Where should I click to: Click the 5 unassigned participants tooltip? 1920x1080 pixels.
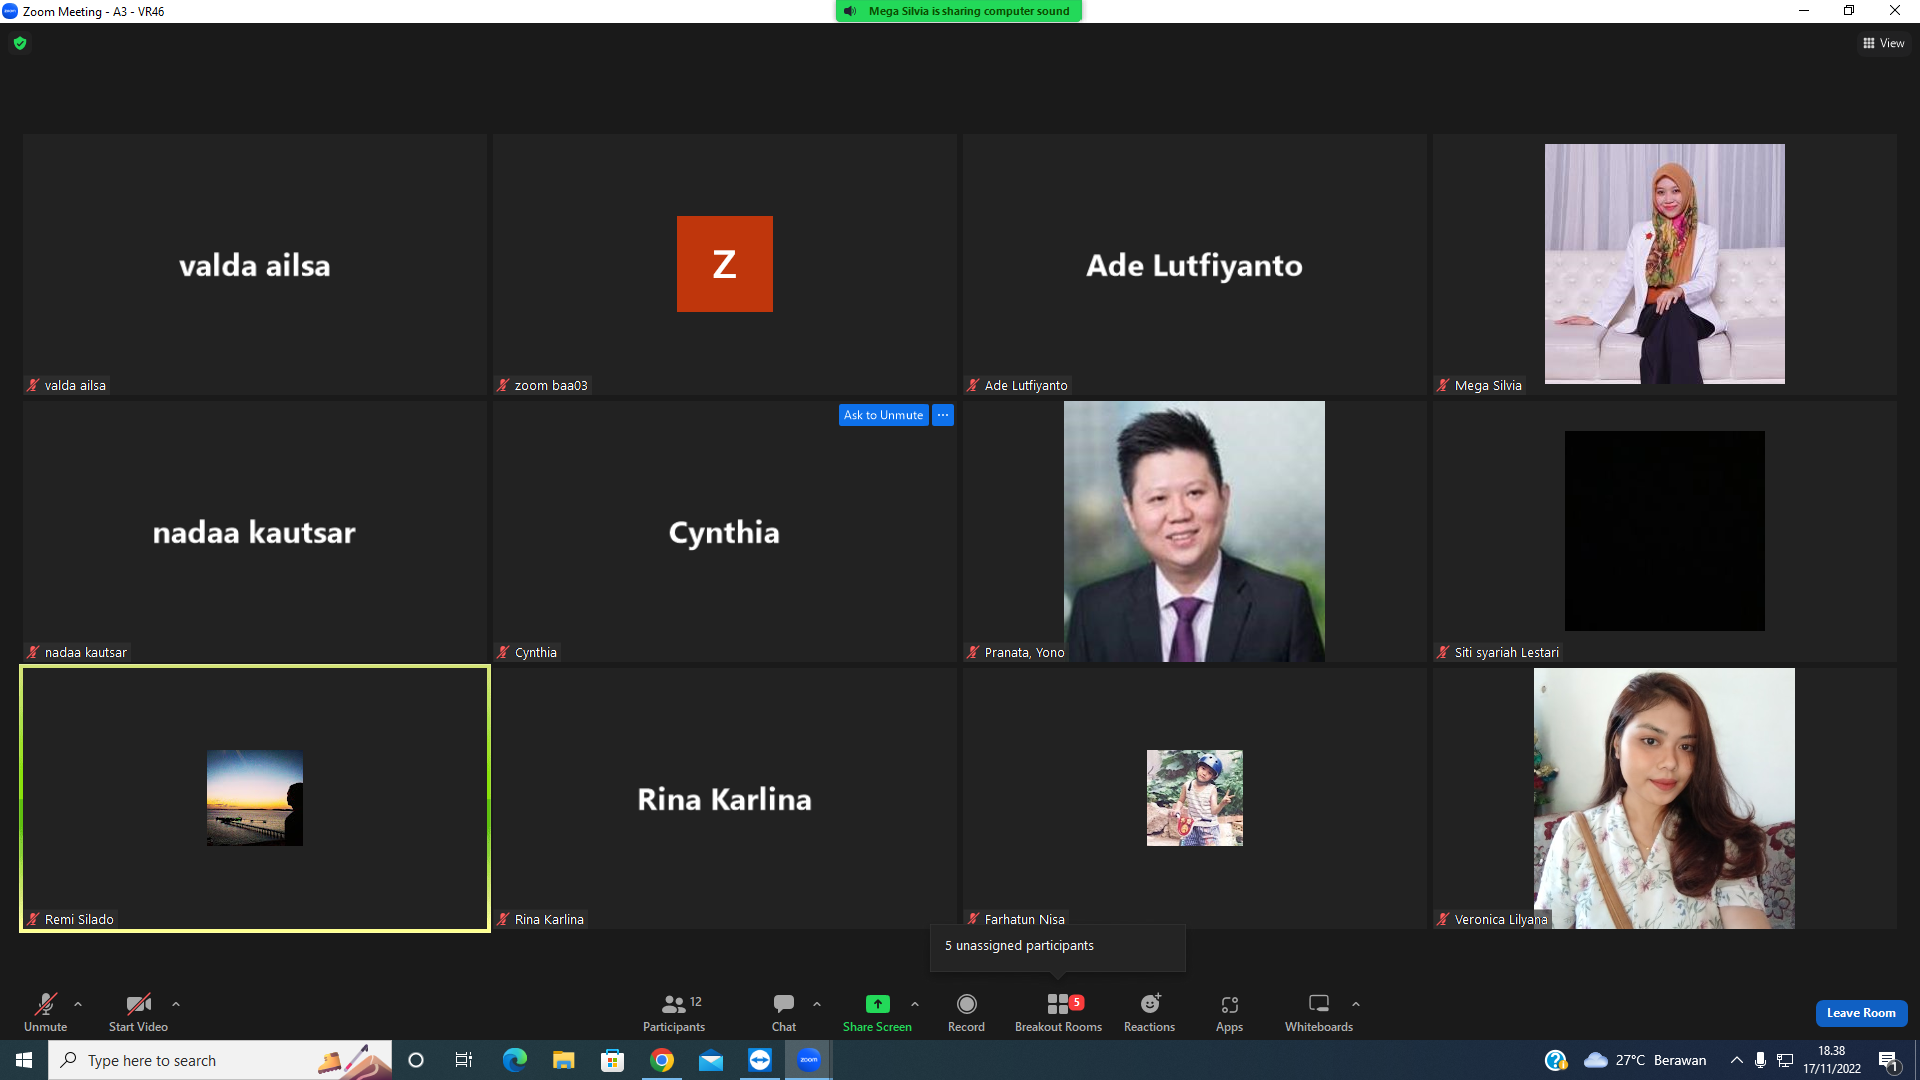pos(1058,946)
